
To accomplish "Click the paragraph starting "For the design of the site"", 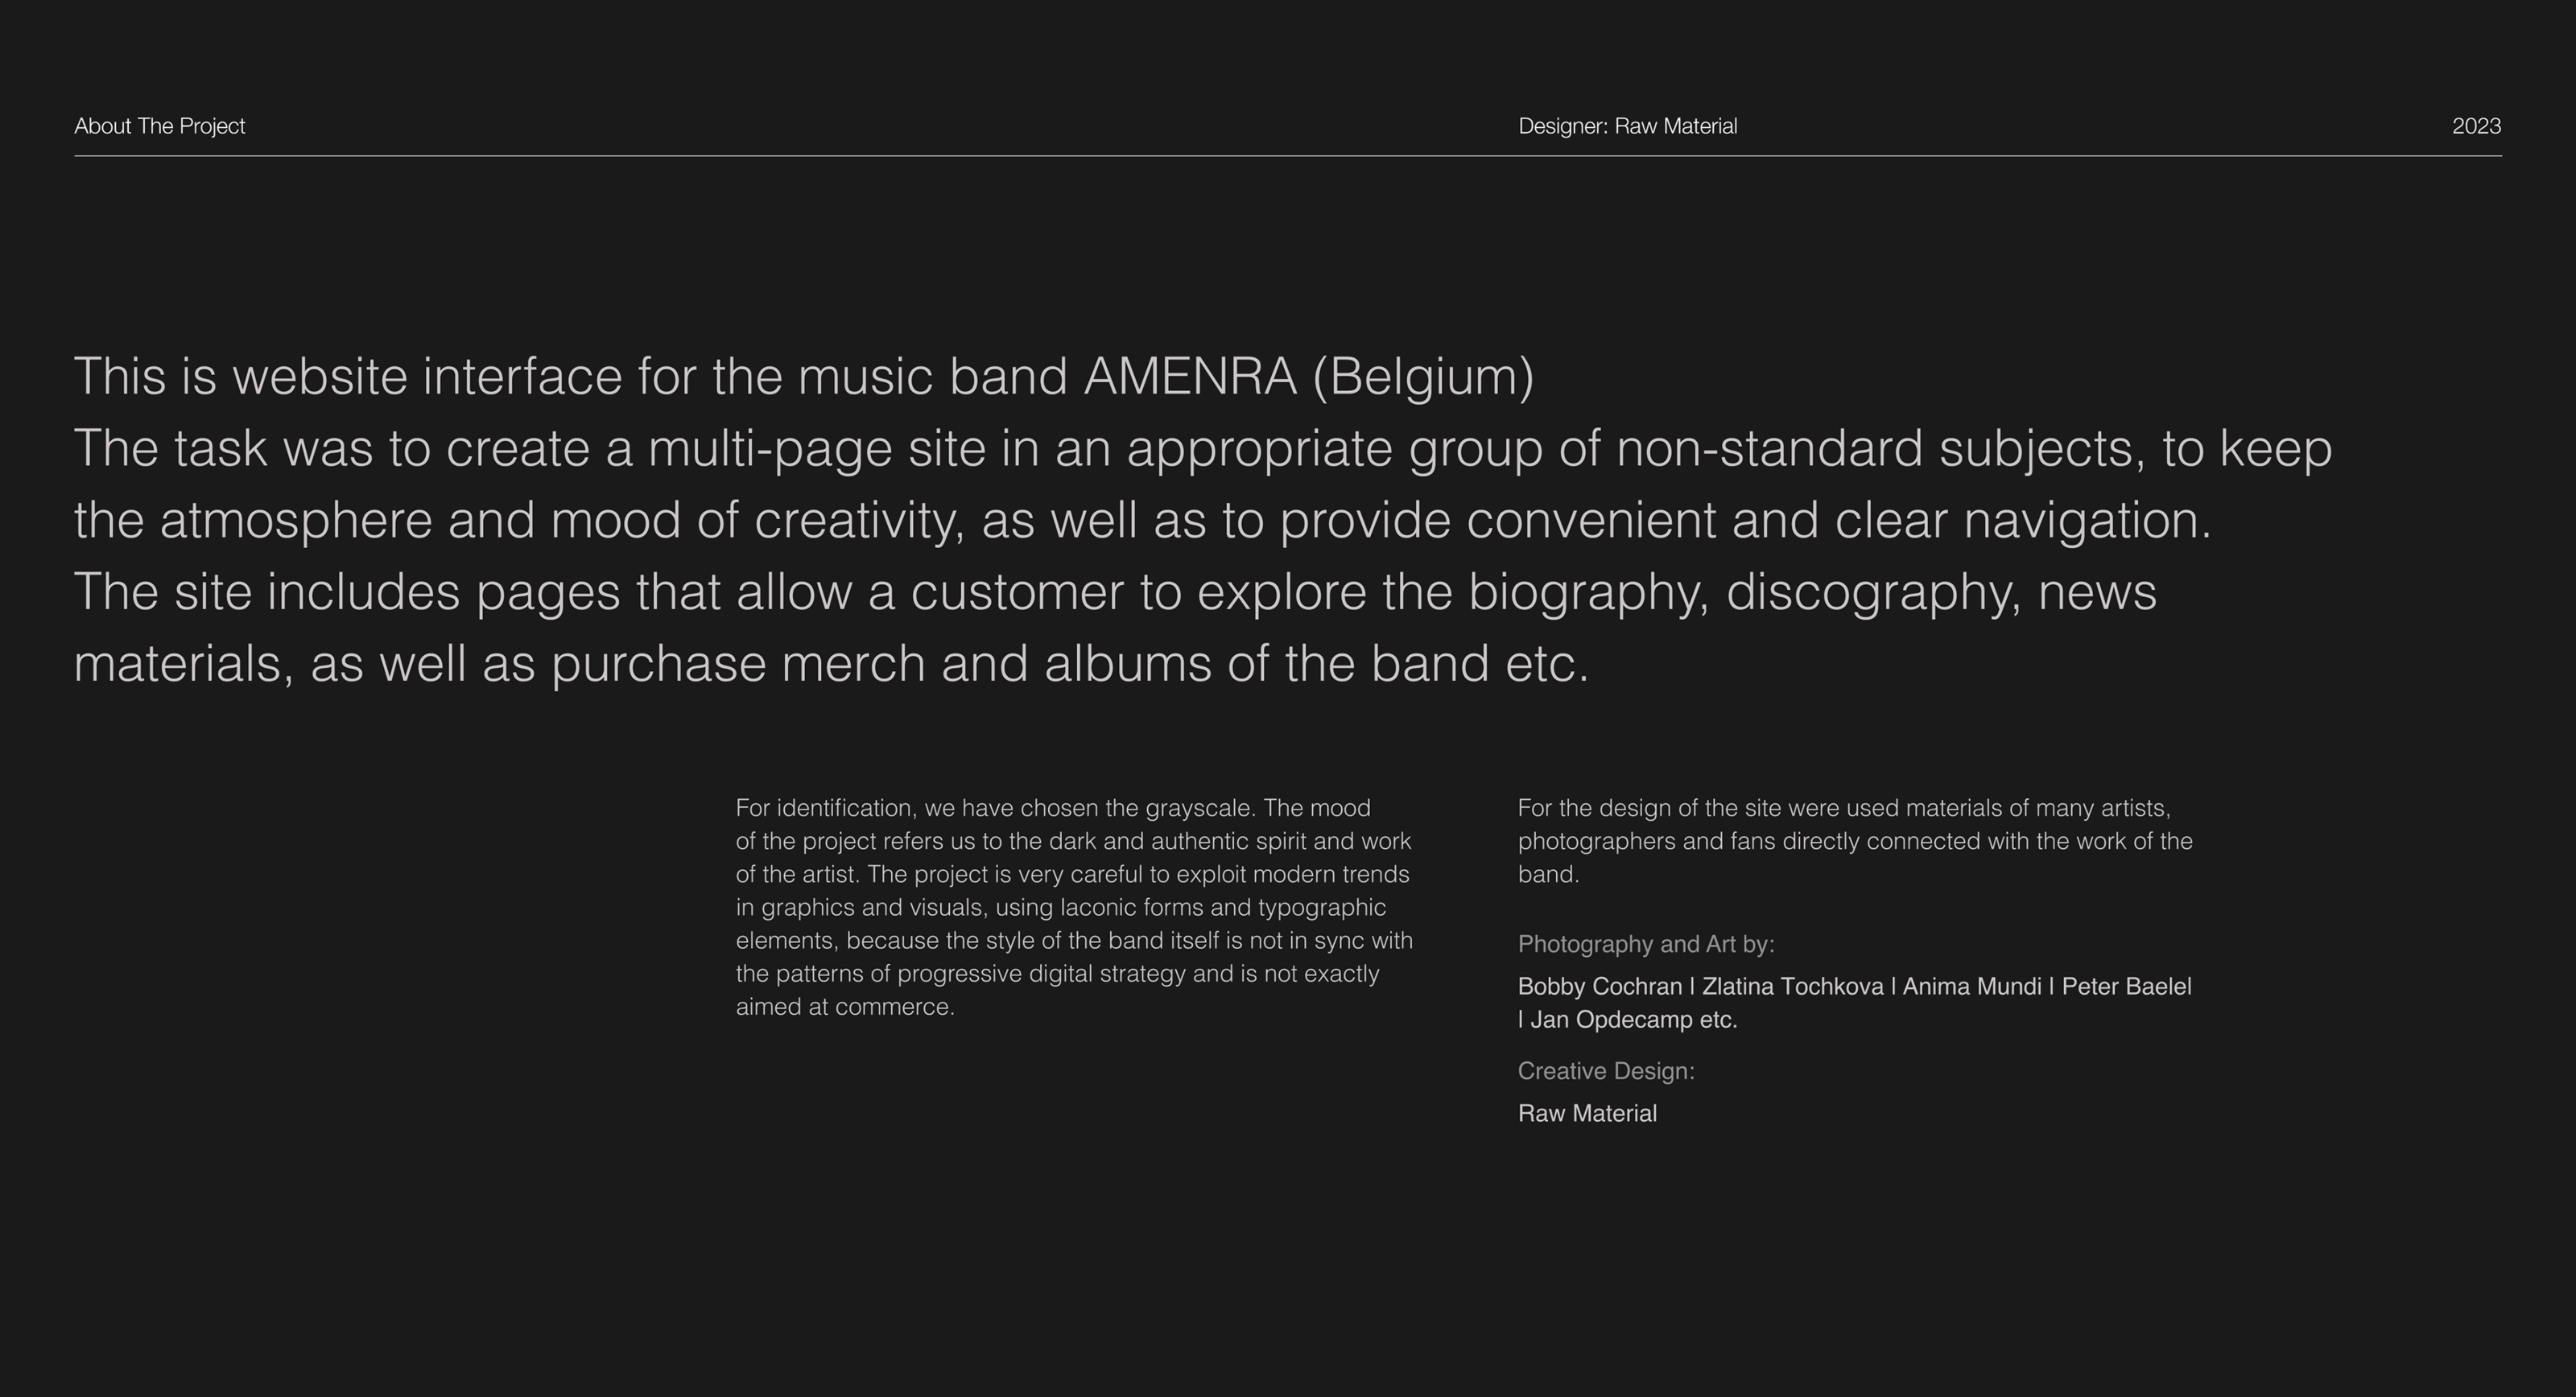I will coord(1855,840).
